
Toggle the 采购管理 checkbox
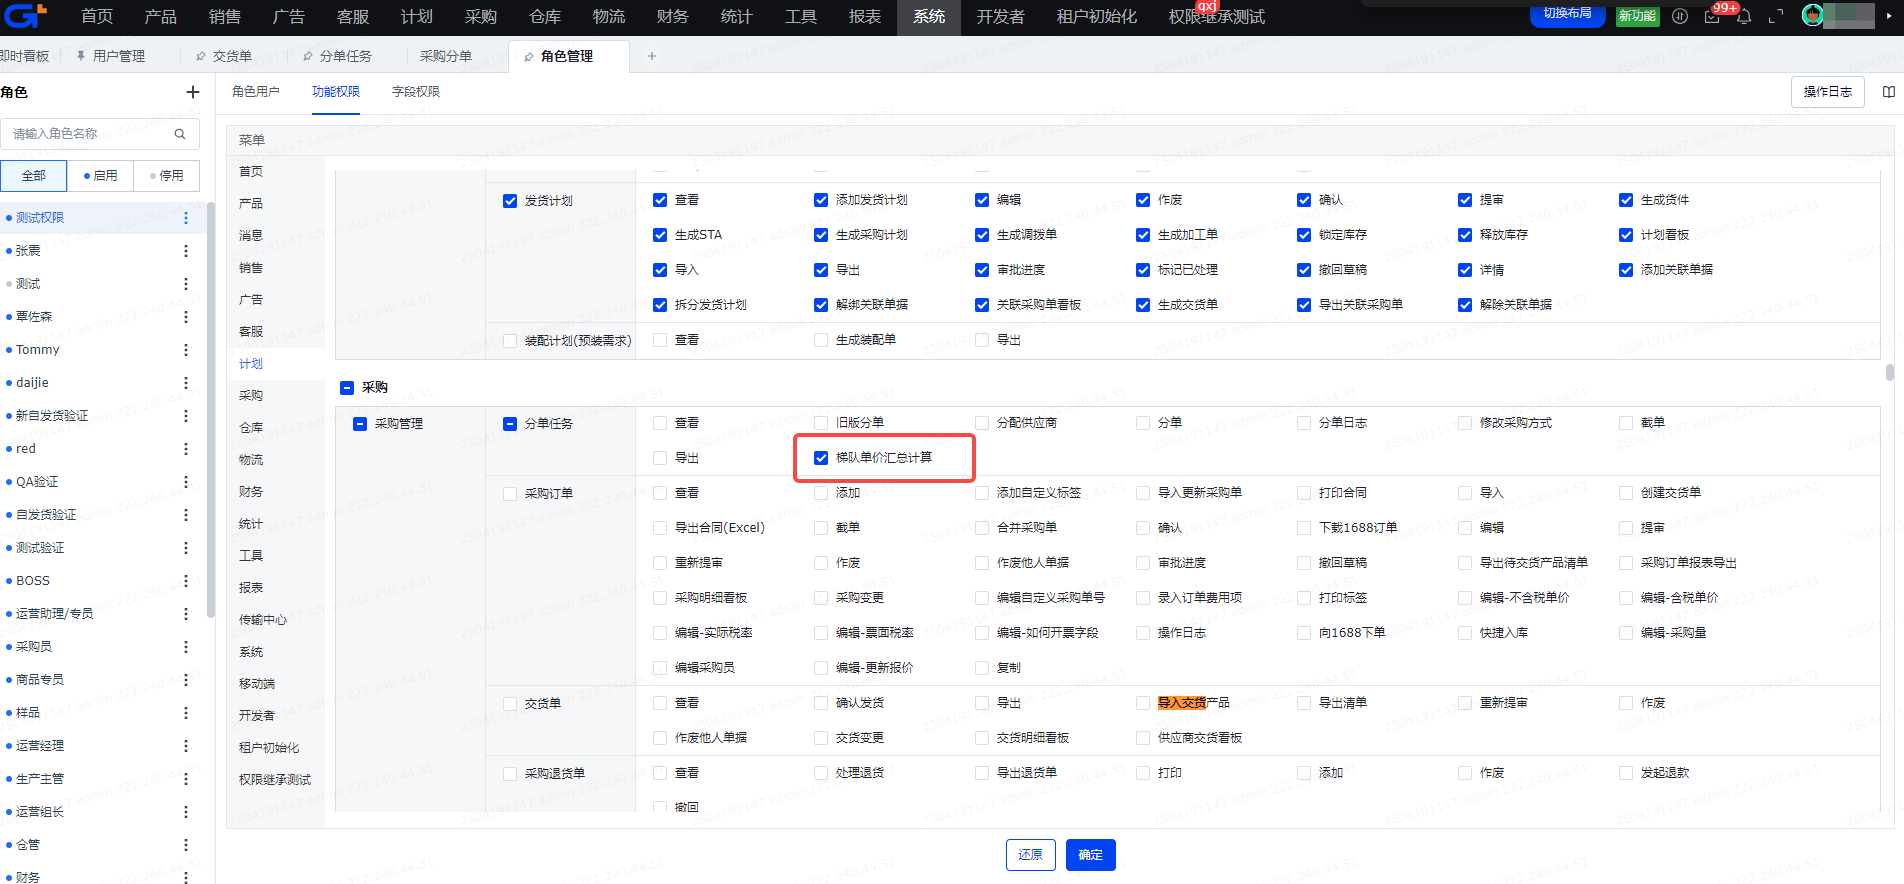(360, 424)
